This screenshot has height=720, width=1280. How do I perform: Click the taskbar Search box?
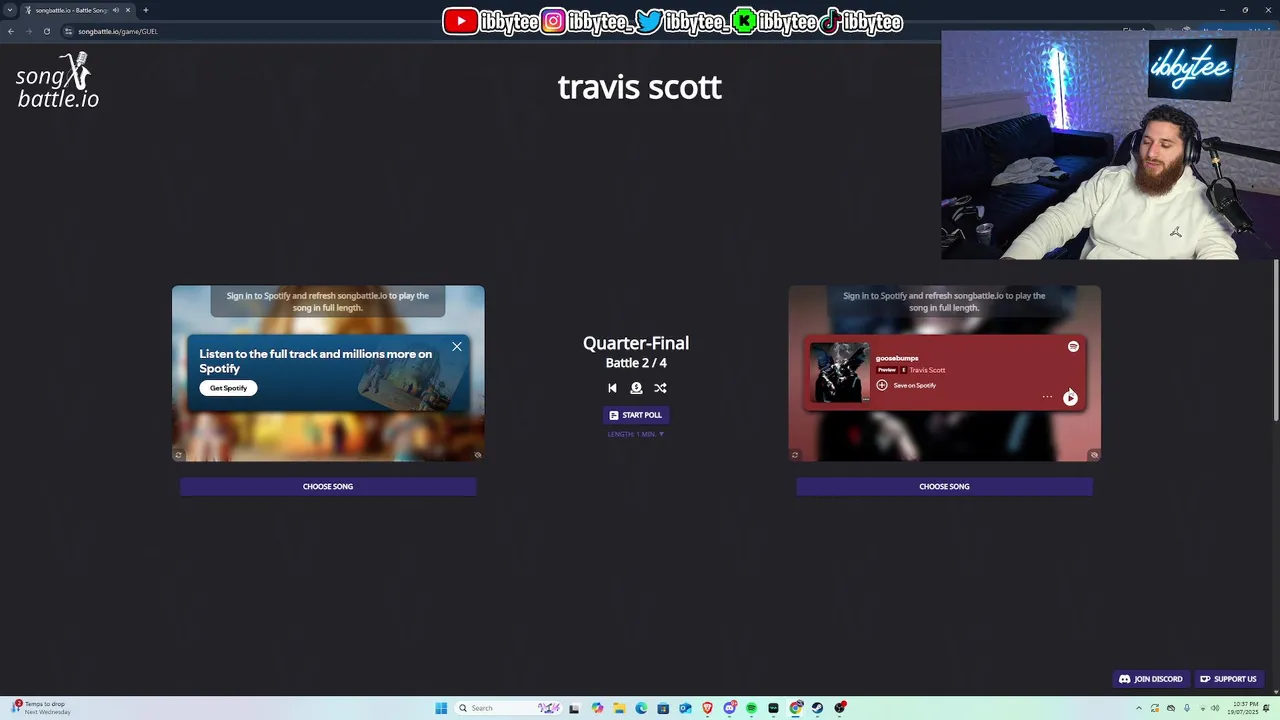tap(508, 708)
